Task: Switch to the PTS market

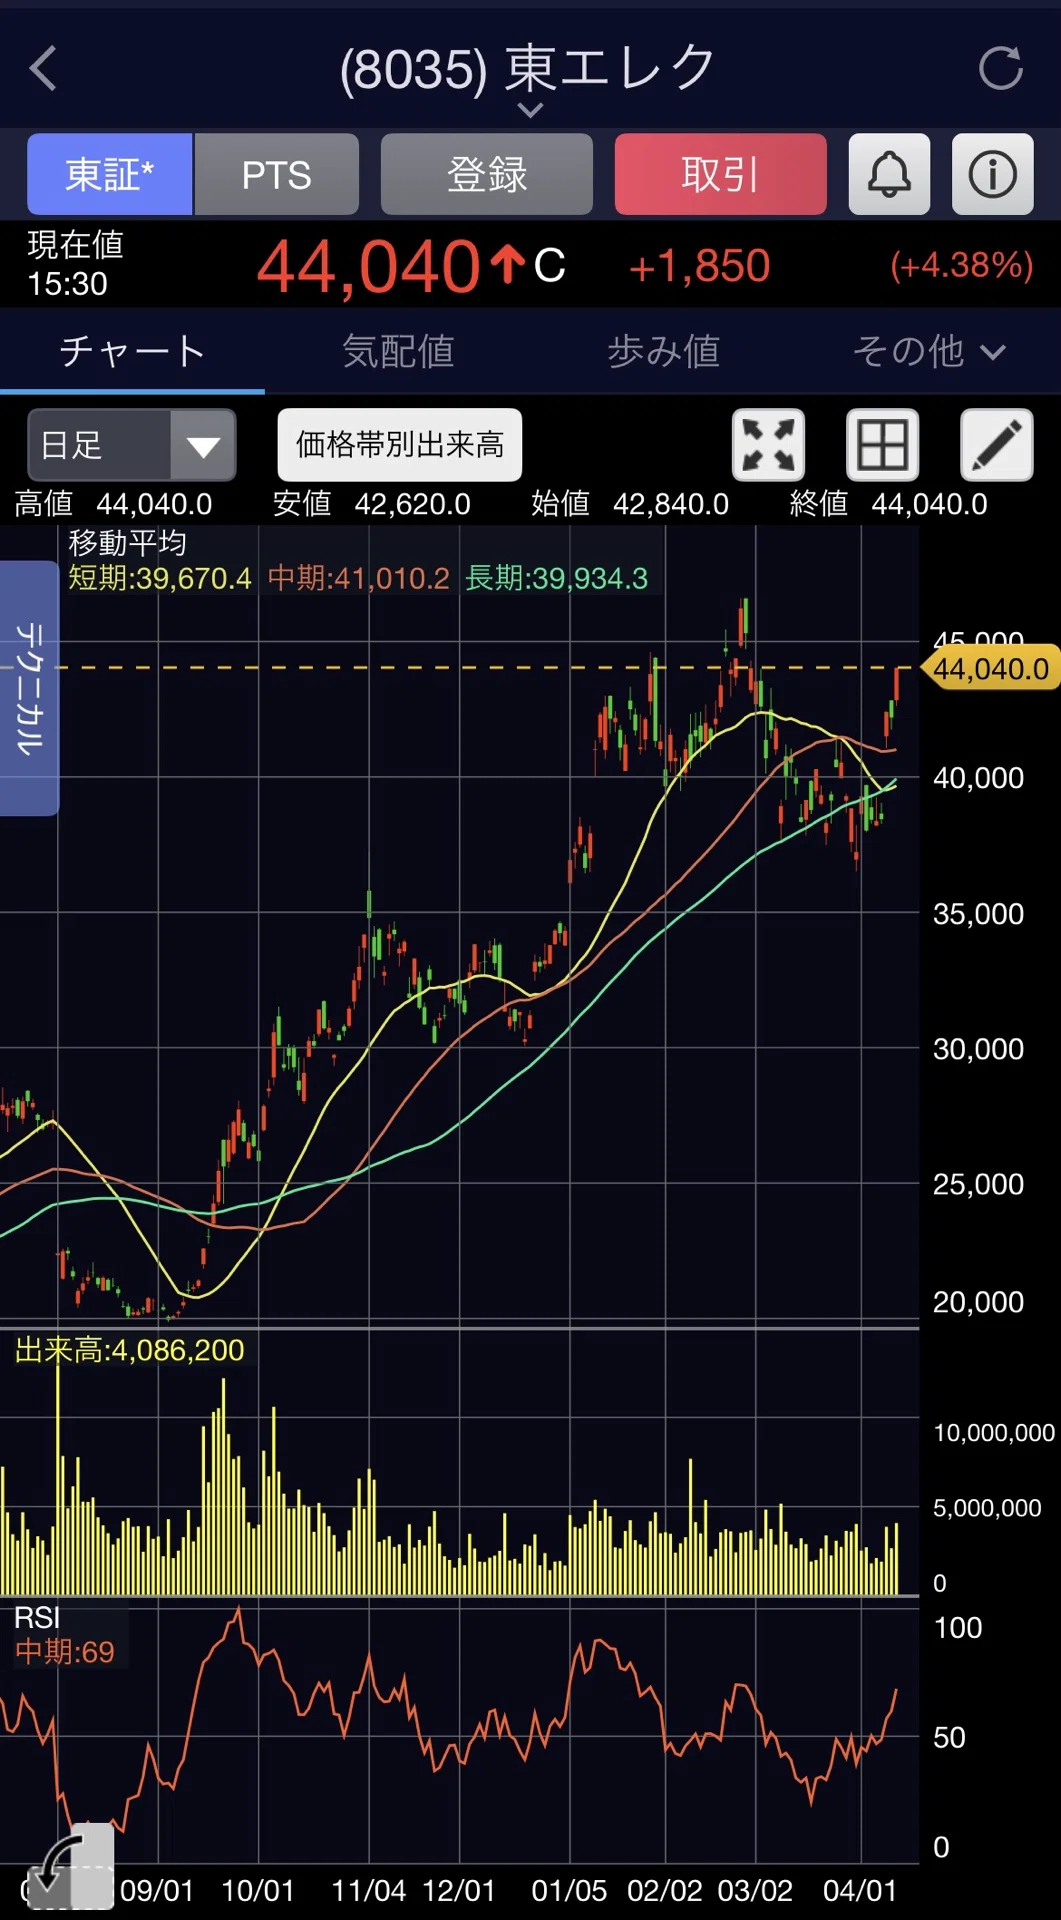Action: coord(277,174)
